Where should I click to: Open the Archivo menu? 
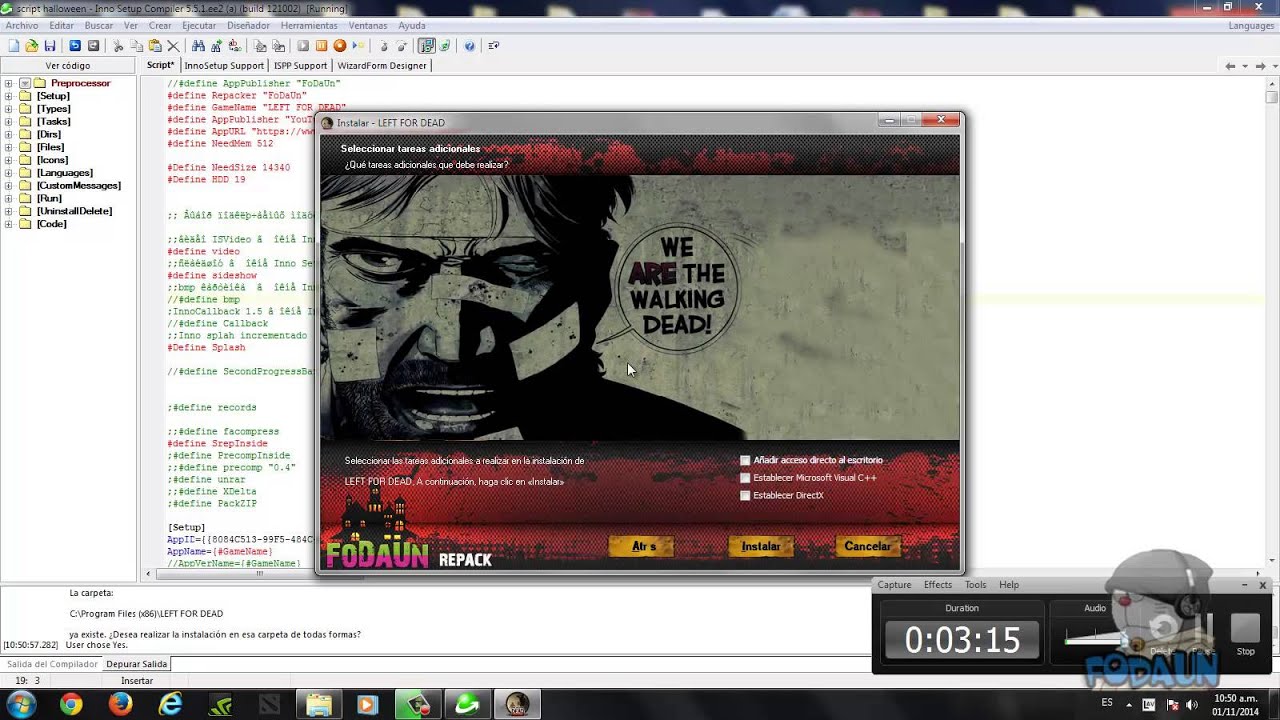pos(22,25)
